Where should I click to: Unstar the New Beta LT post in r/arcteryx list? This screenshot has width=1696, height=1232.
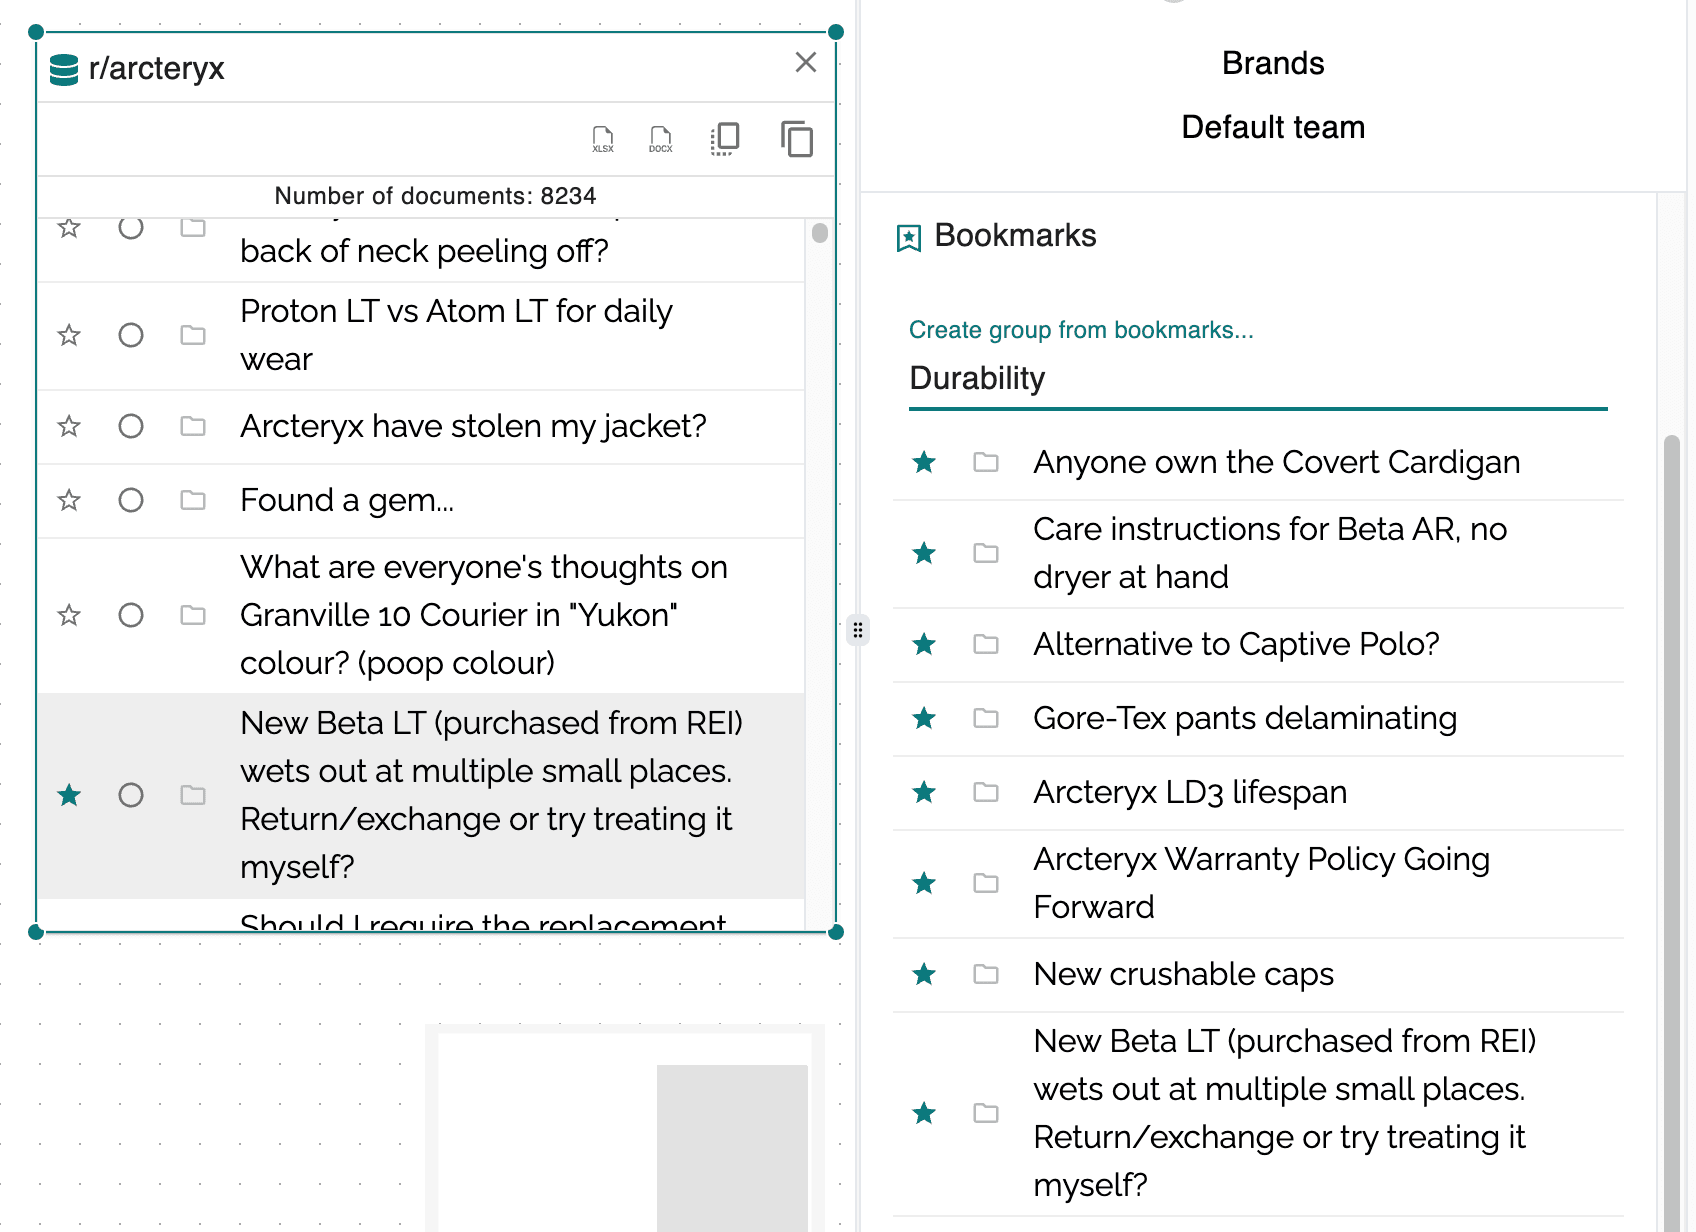[x=69, y=795]
